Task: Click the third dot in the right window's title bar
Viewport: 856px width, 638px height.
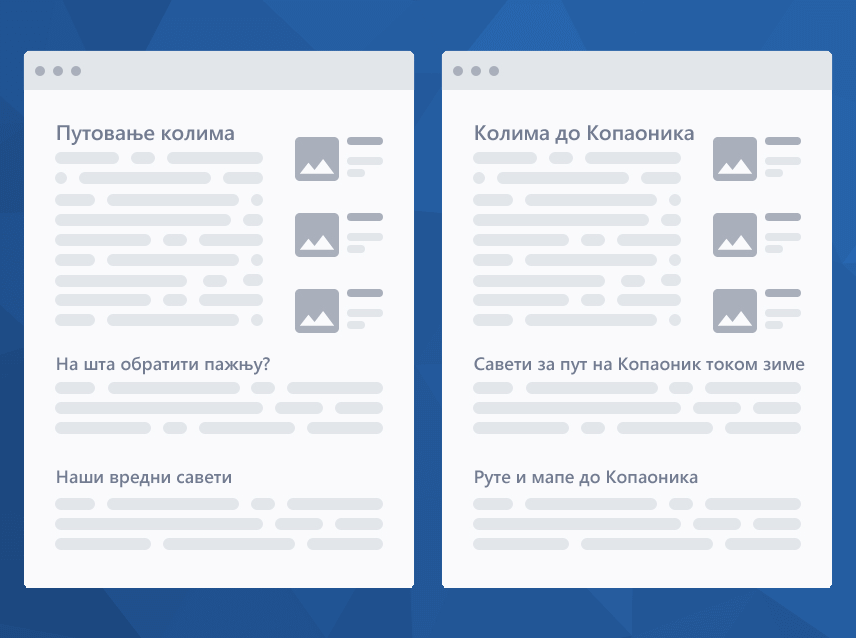Action: pos(494,71)
